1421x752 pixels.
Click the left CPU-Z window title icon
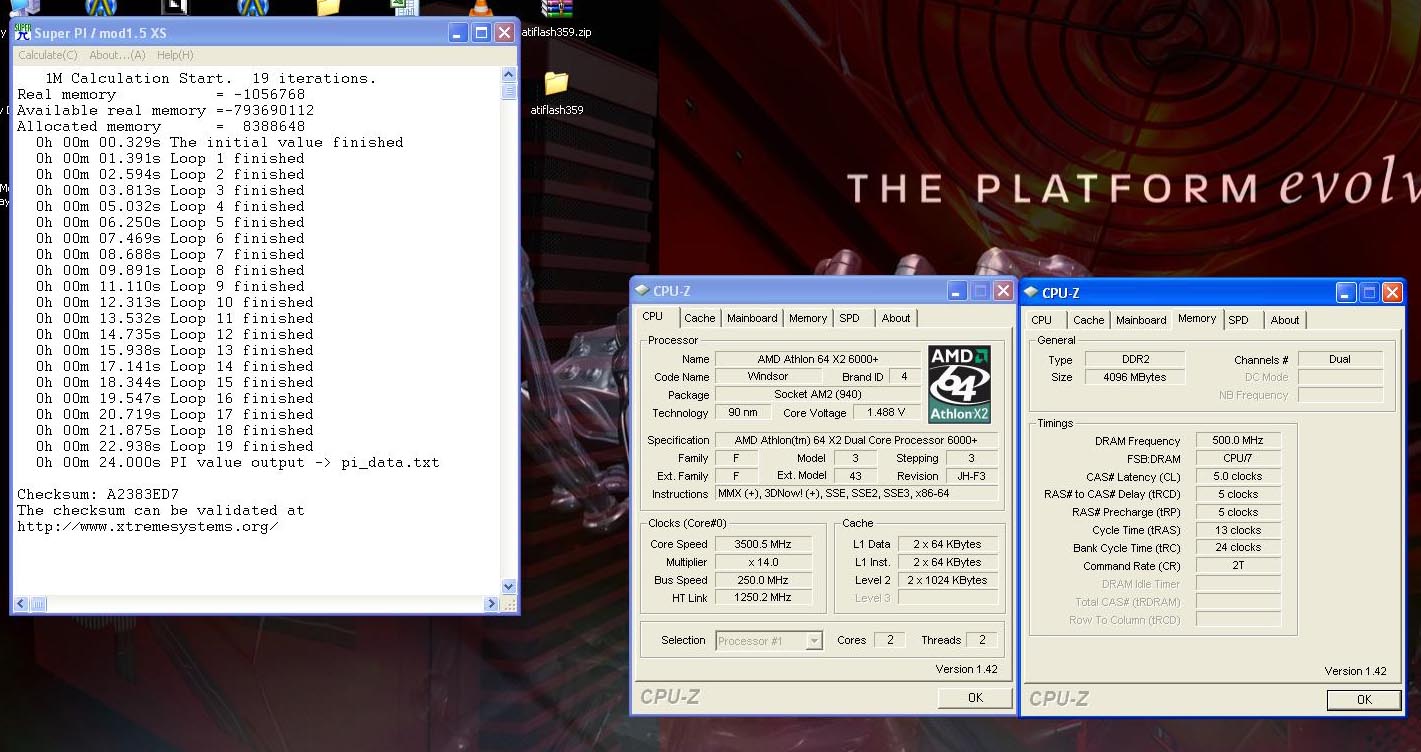tap(642, 291)
